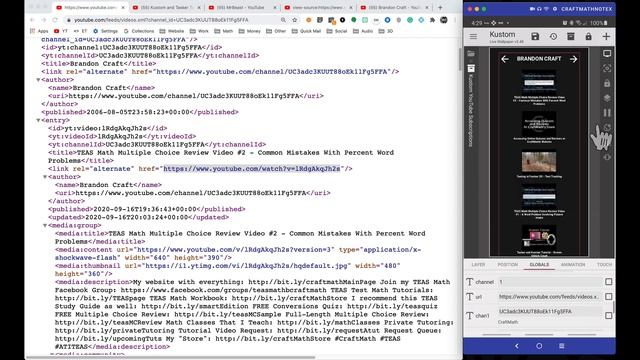Switch to the TOUCH tab

pos(604,264)
